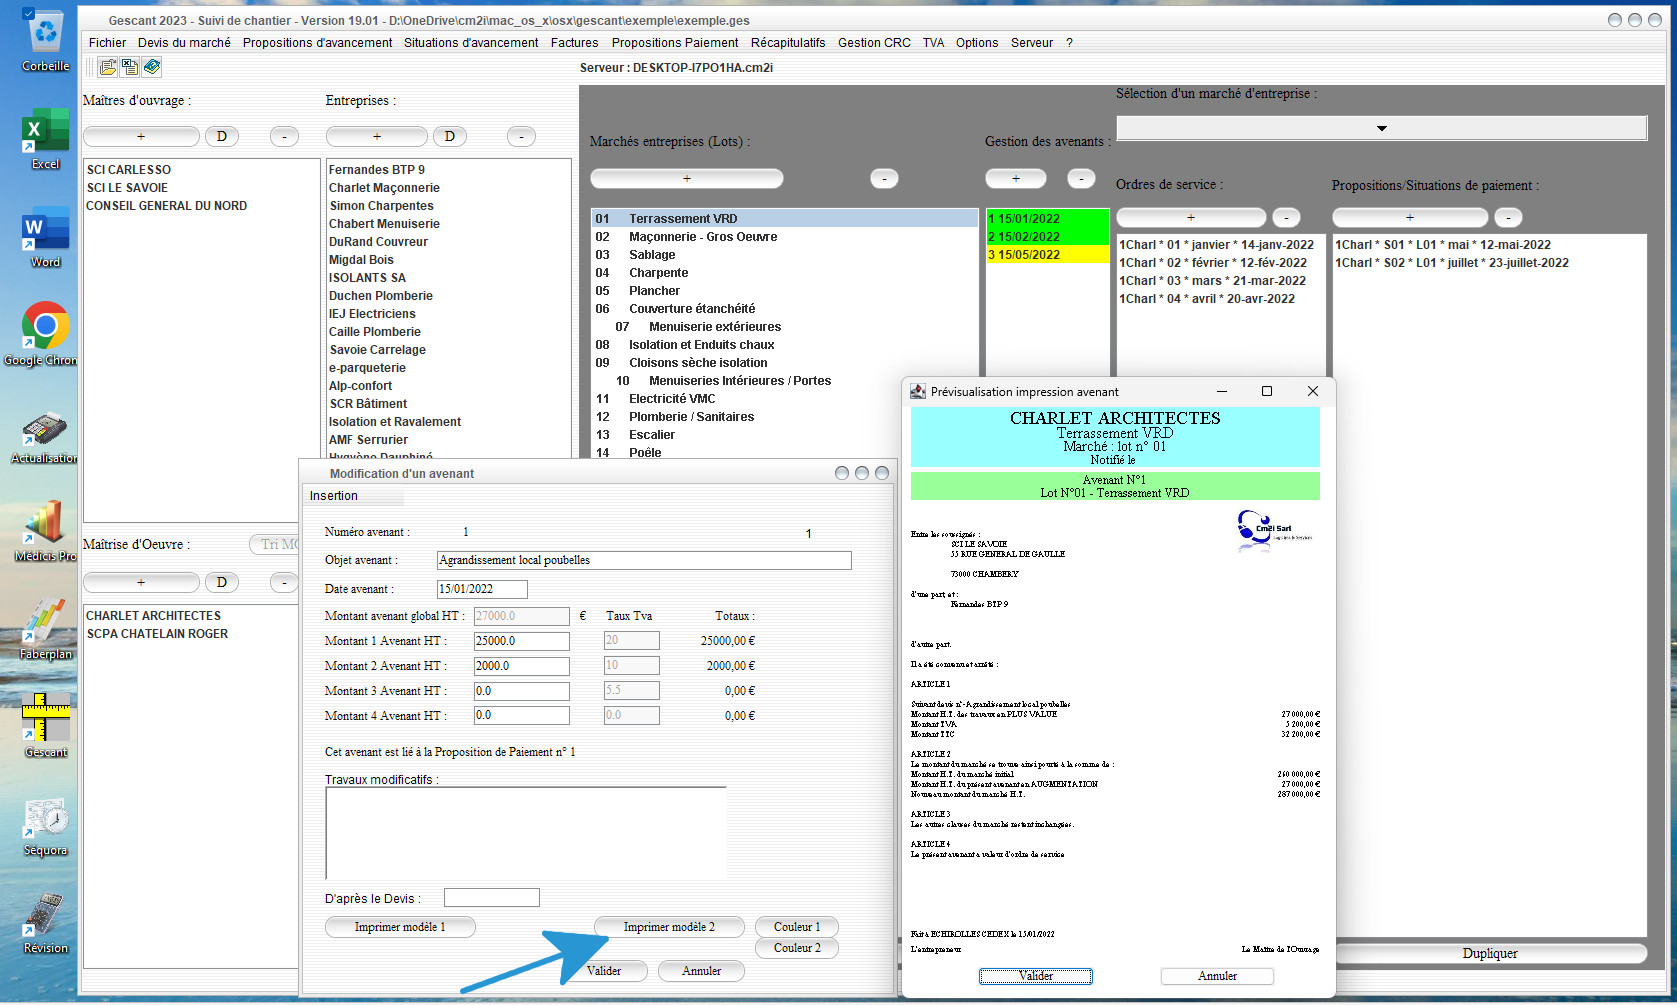Screen dimensions: 1677x1005
Task: Click the Objet avenant text field
Action: coord(644,560)
